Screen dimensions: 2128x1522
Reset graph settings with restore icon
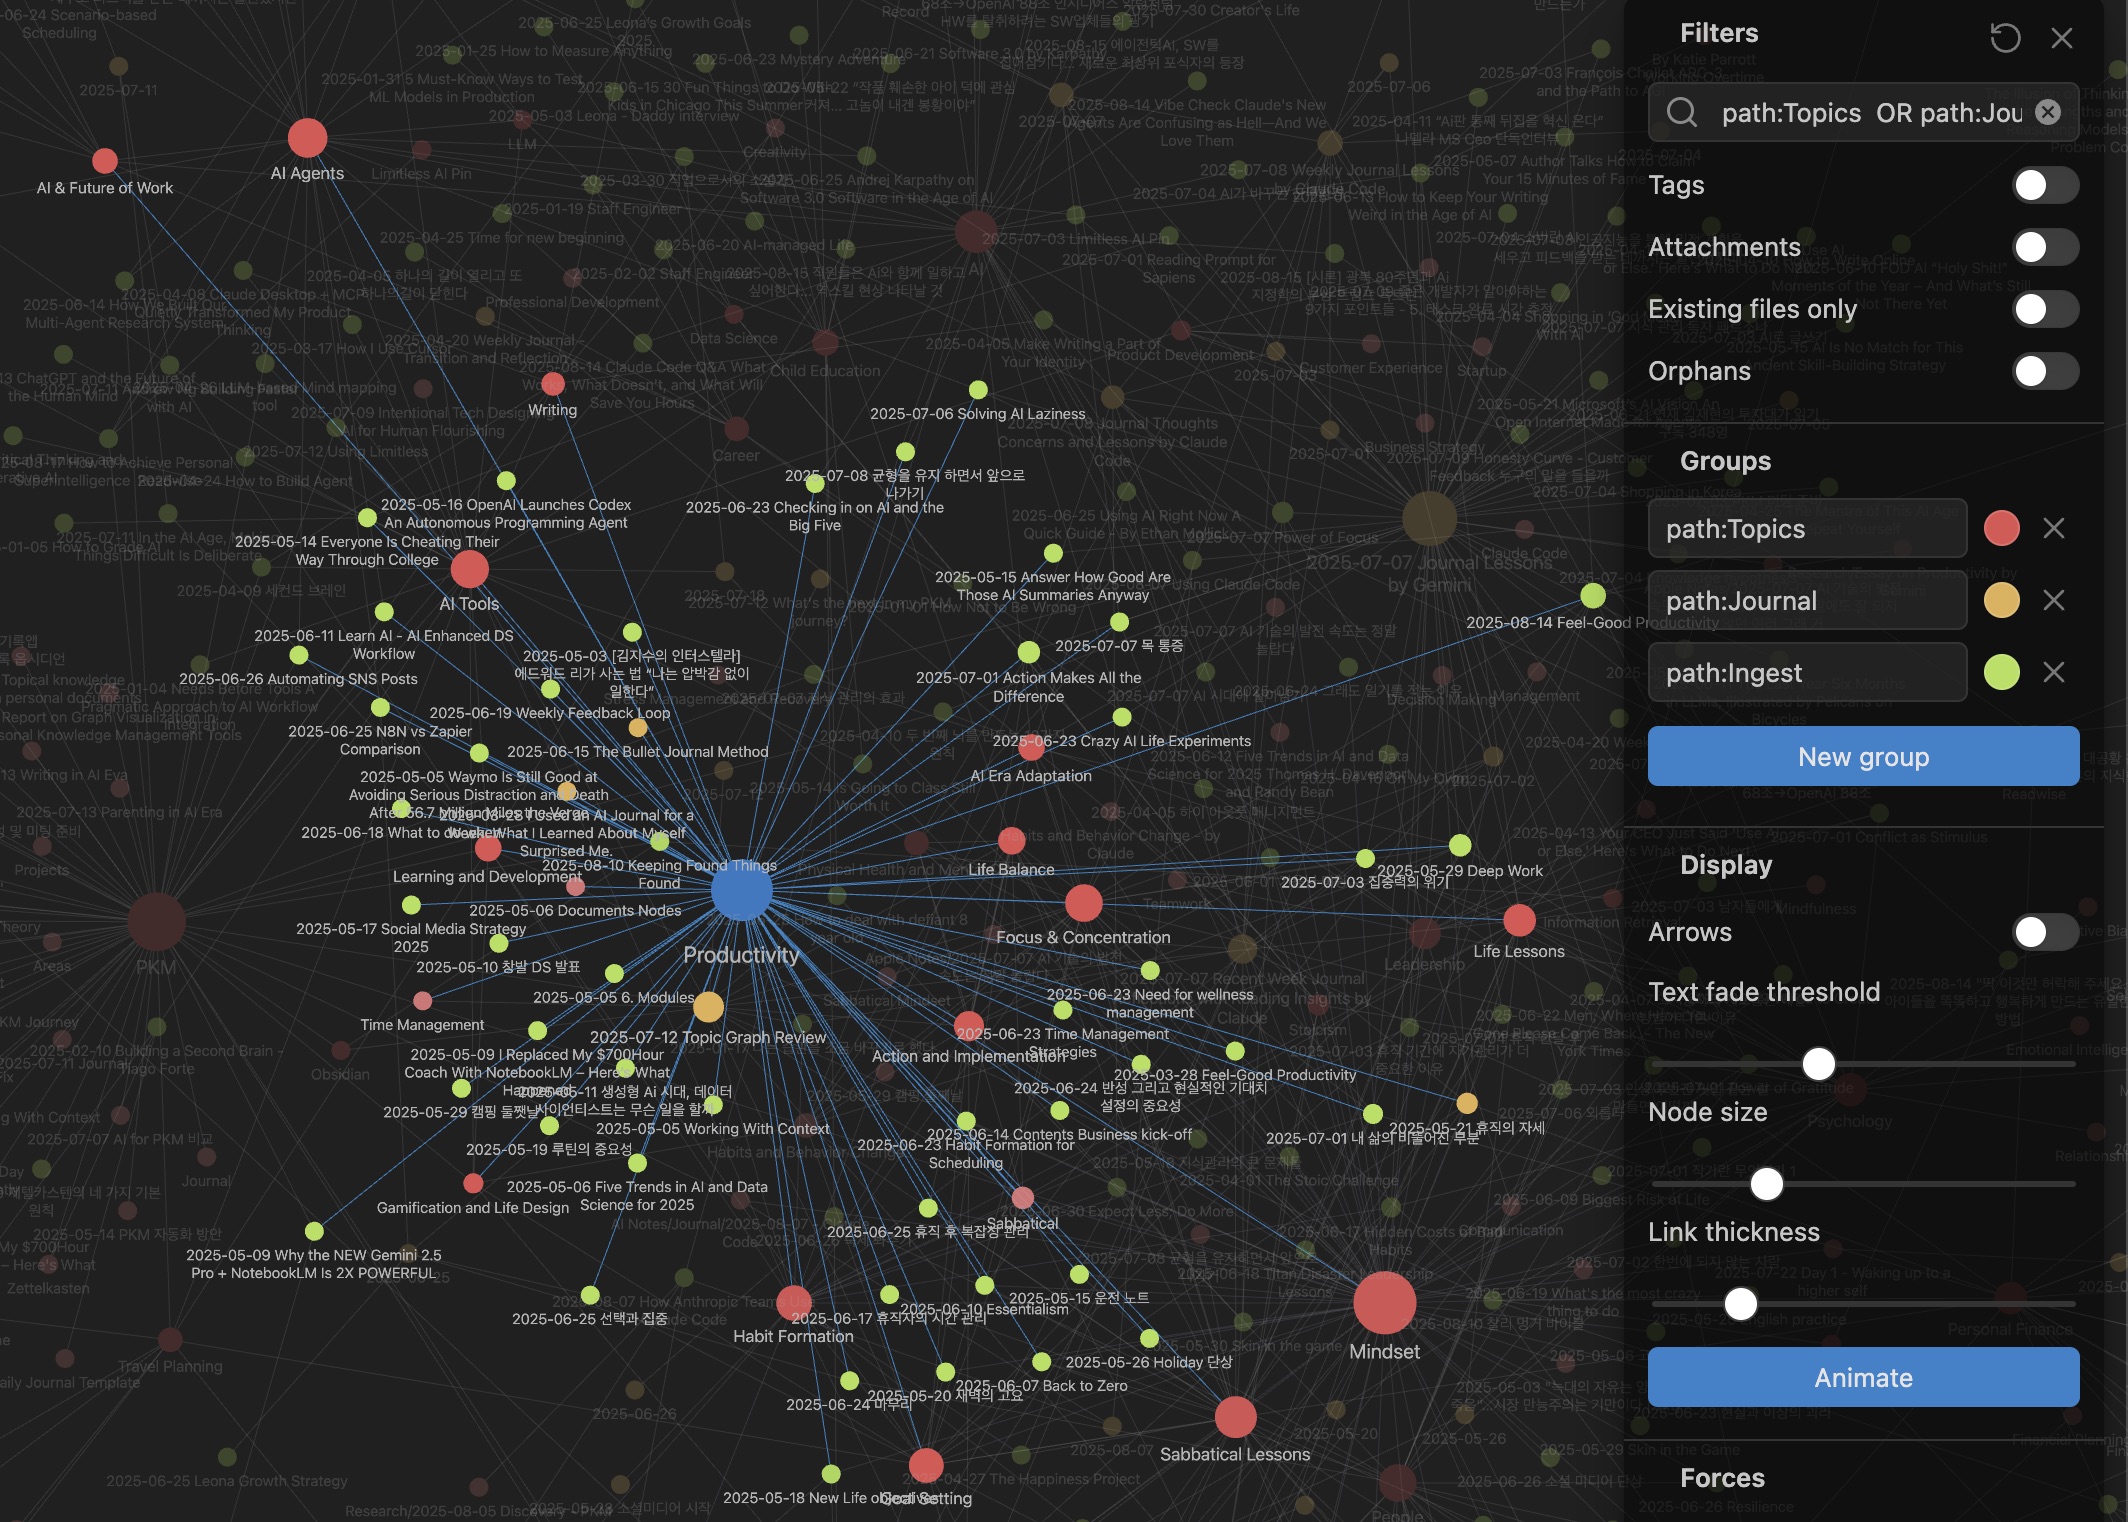[2005, 38]
